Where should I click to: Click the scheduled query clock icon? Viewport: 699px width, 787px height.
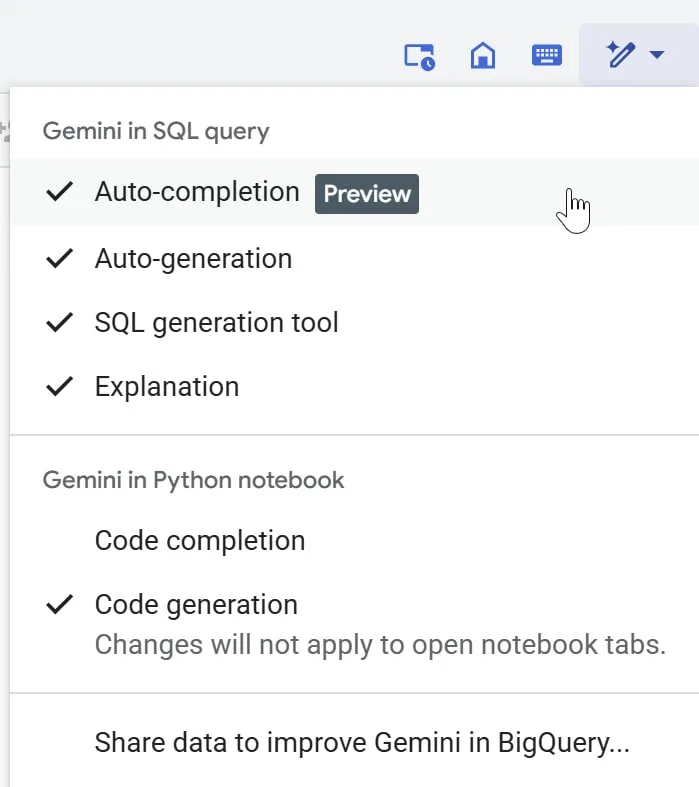point(419,56)
